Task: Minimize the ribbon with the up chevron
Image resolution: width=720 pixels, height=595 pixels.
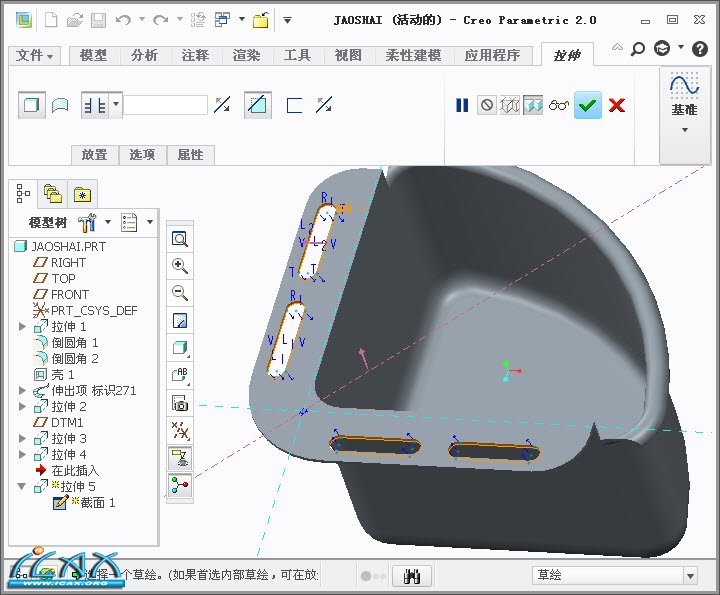Action: tap(617, 47)
